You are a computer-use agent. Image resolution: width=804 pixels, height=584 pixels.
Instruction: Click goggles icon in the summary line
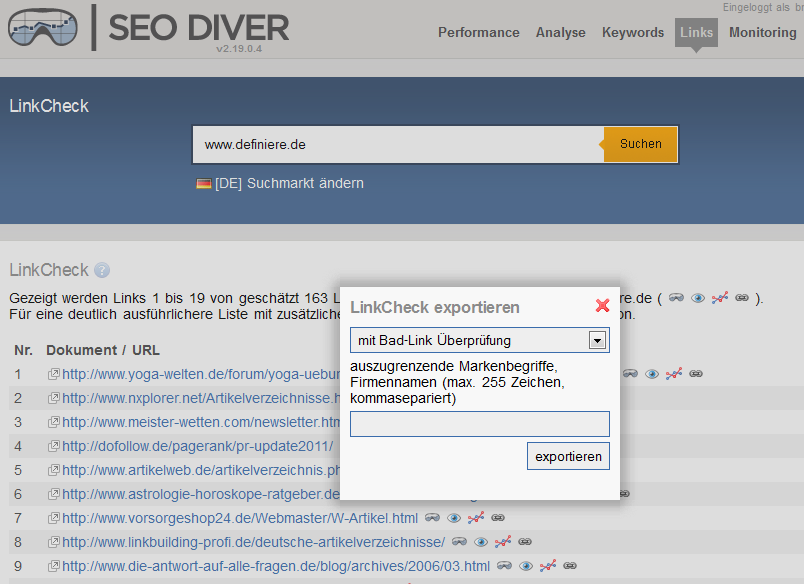(676, 297)
